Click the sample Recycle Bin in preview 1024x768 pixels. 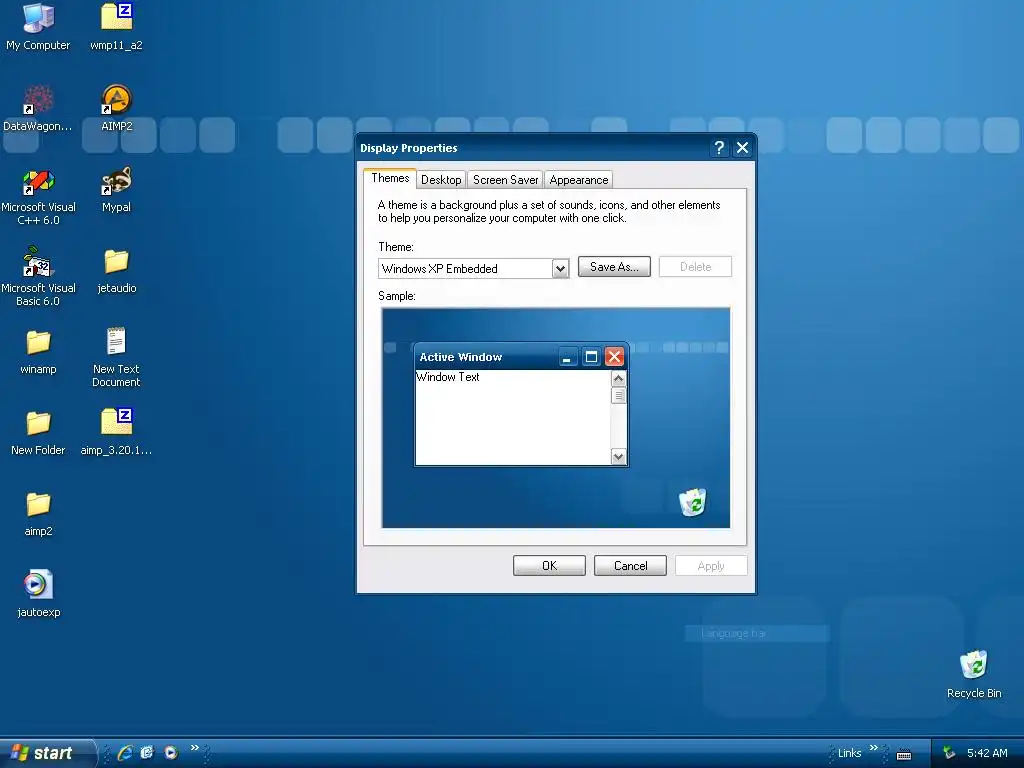tap(692, 502)
